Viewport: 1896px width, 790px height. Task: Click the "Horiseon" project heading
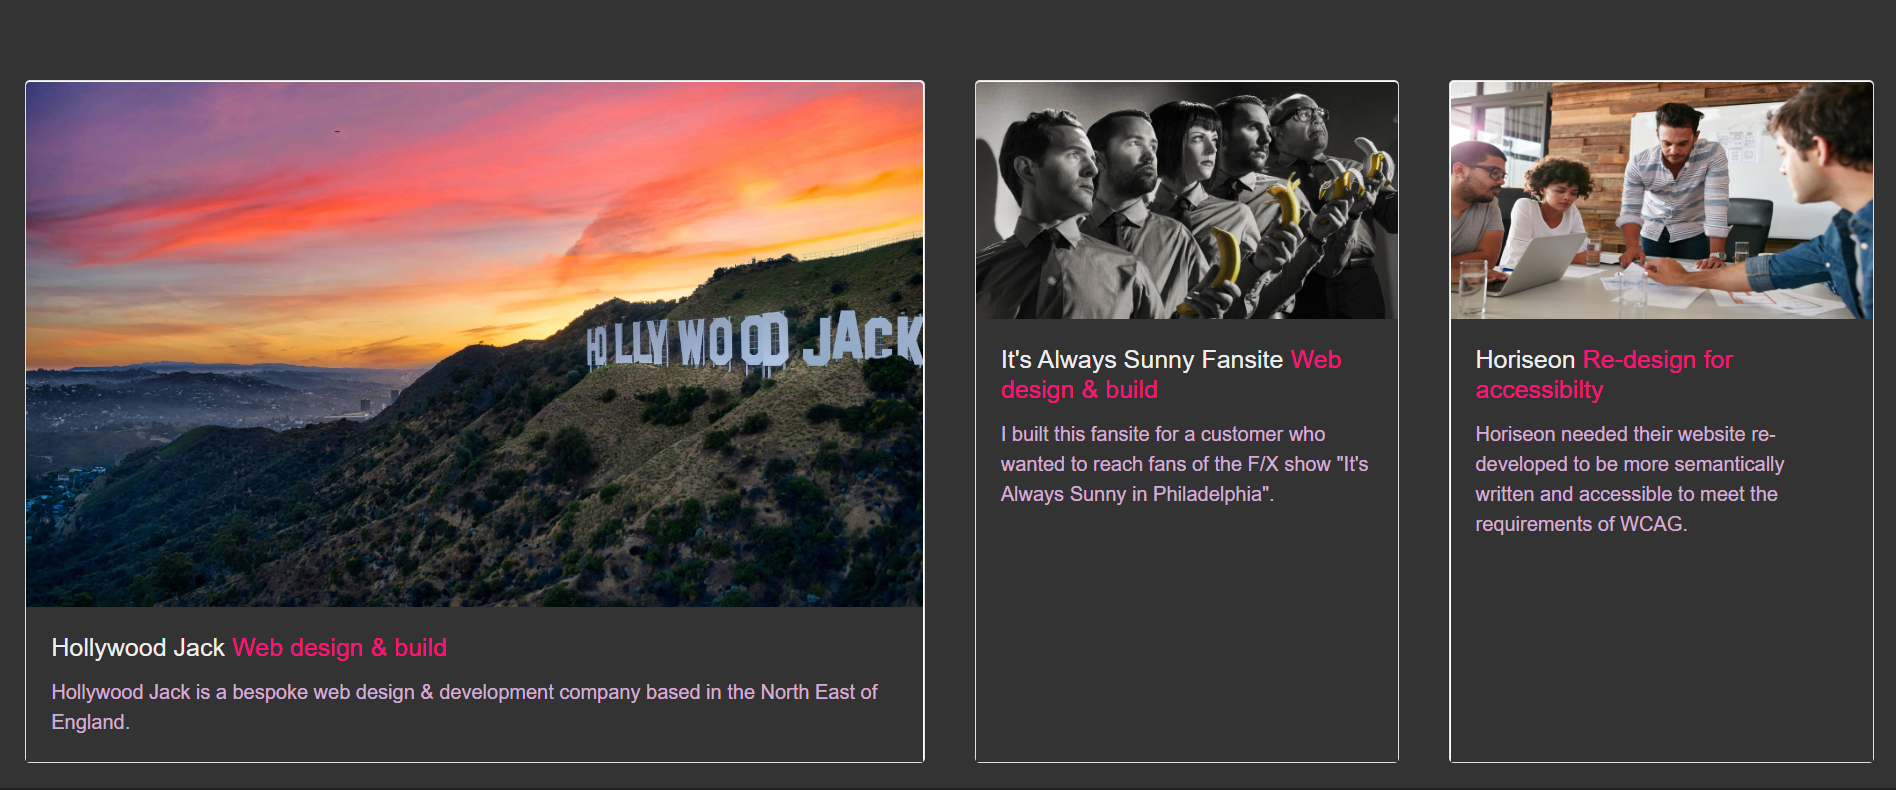click(1525, 360)
